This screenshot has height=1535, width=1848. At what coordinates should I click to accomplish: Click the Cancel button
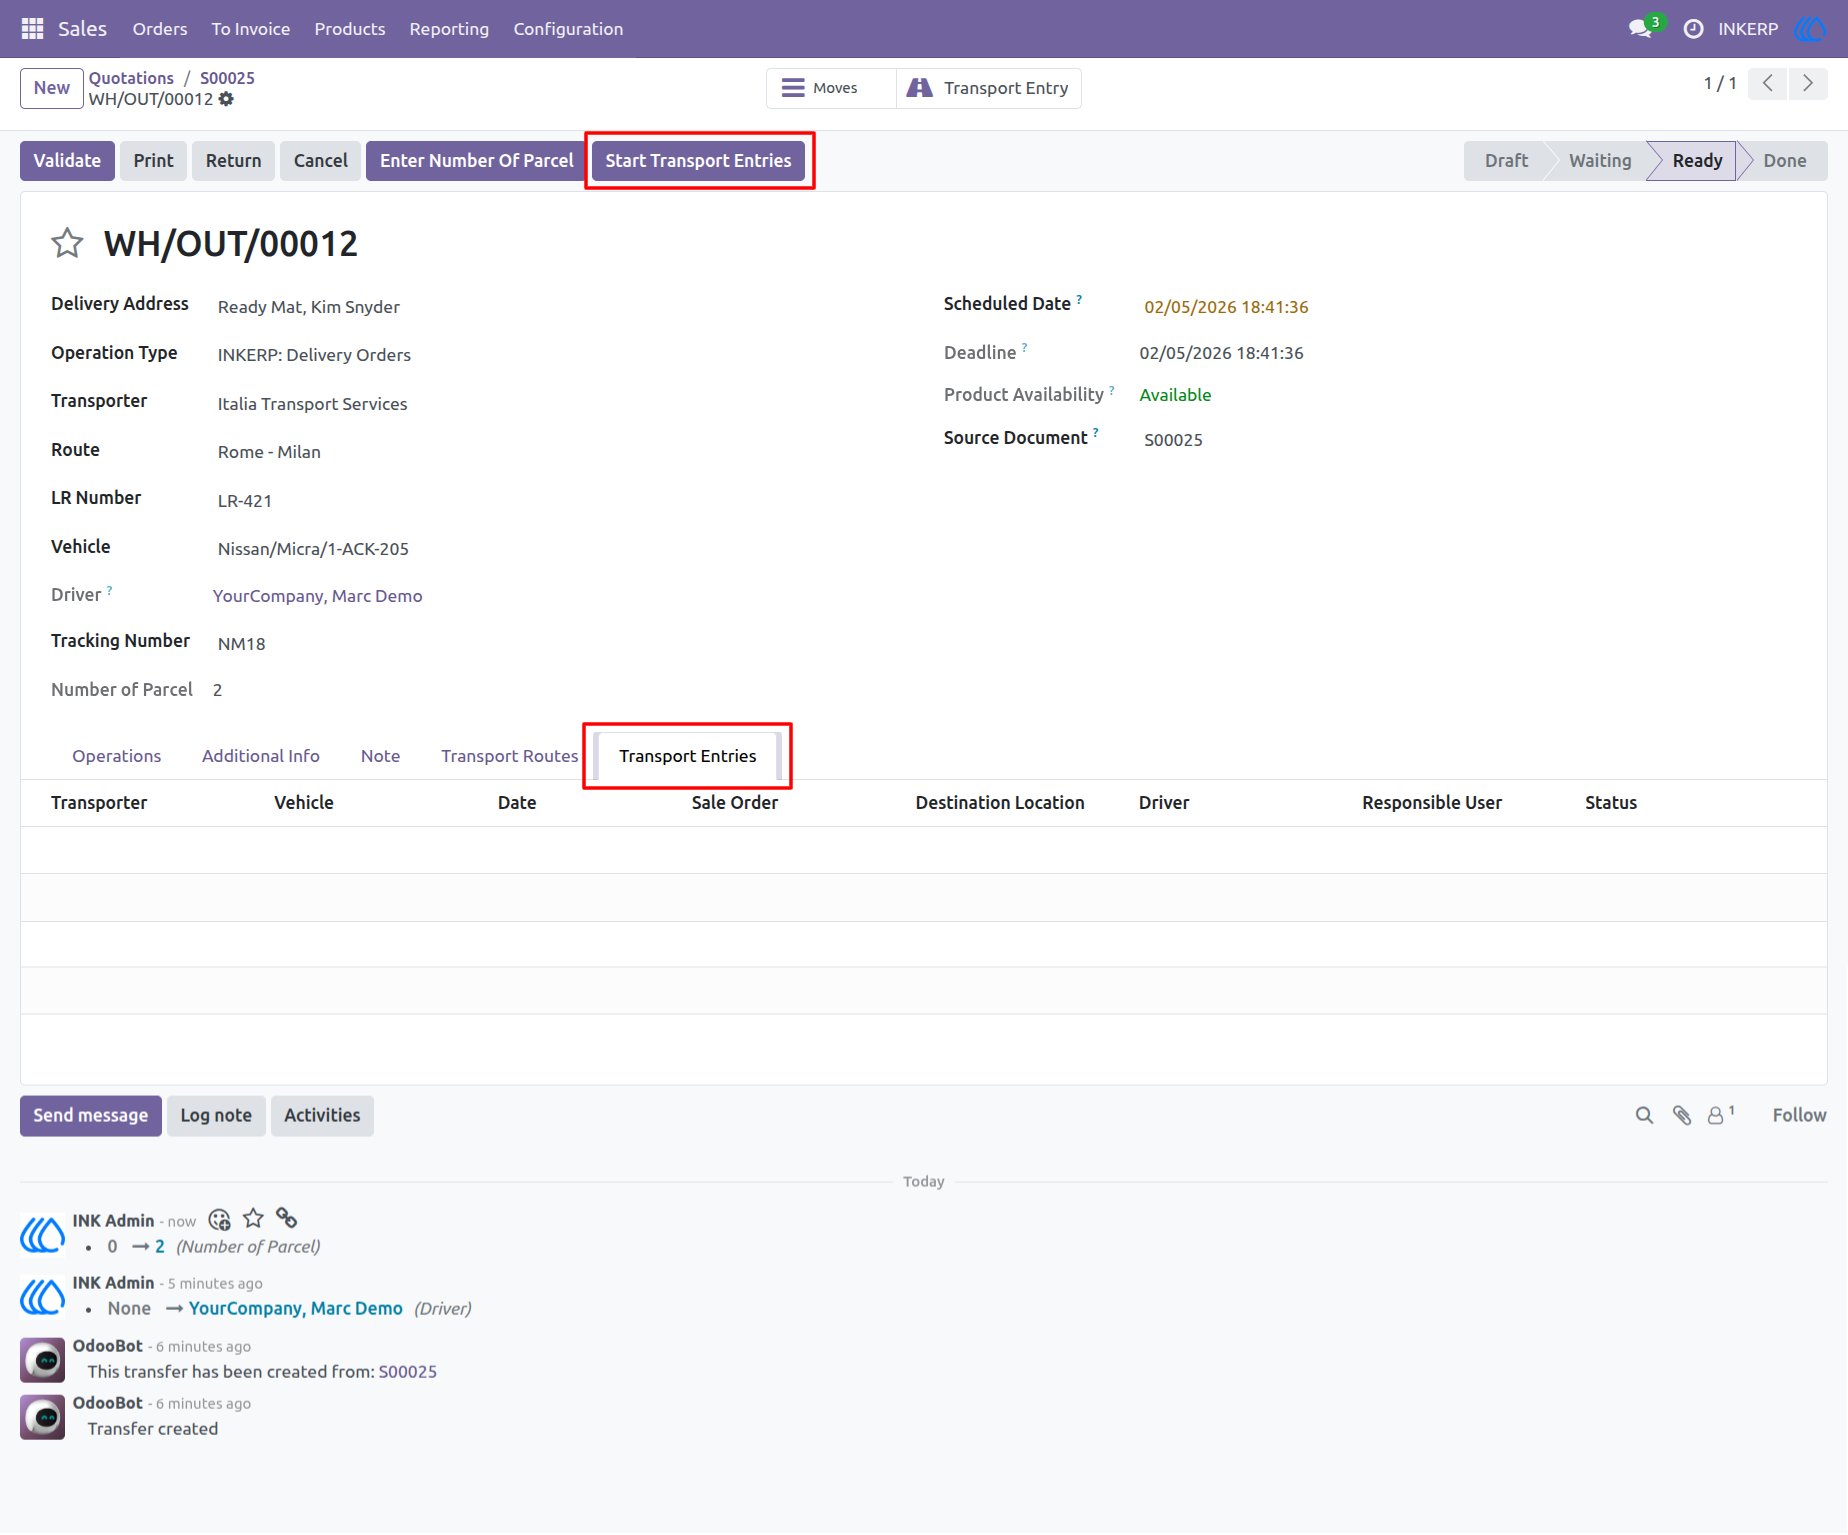(320, 161)
